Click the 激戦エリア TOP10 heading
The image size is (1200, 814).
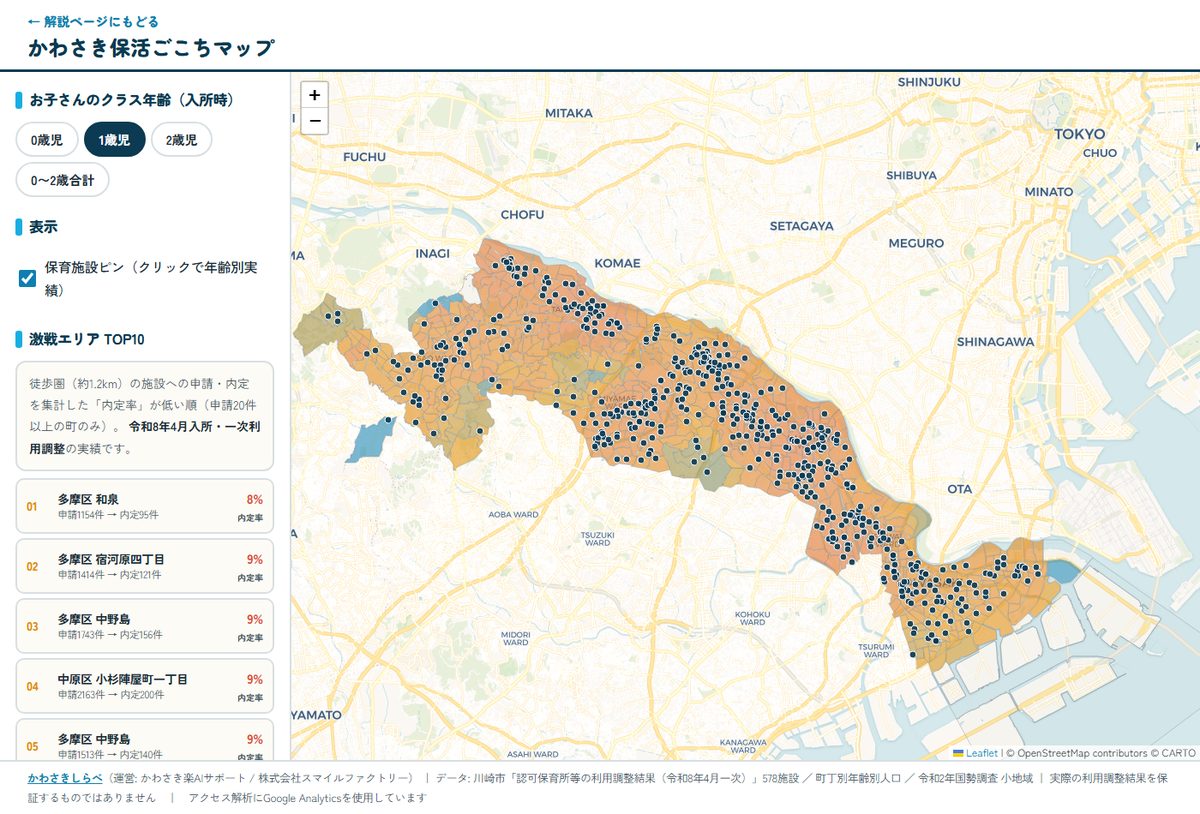pyautogui.click(x=87, y=339)
